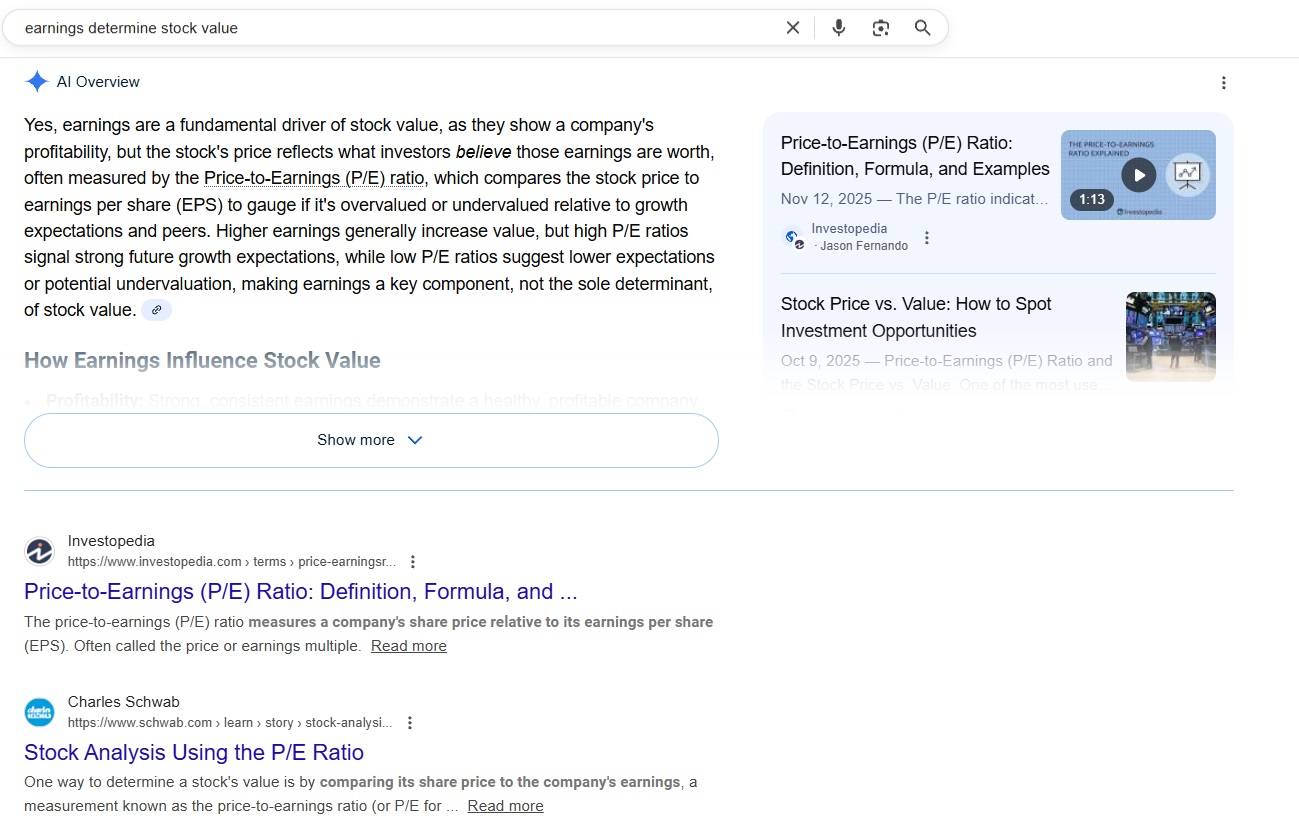Open Google Lens image search icon
The width and height of the screenshot is (1299, 839).
881,28
